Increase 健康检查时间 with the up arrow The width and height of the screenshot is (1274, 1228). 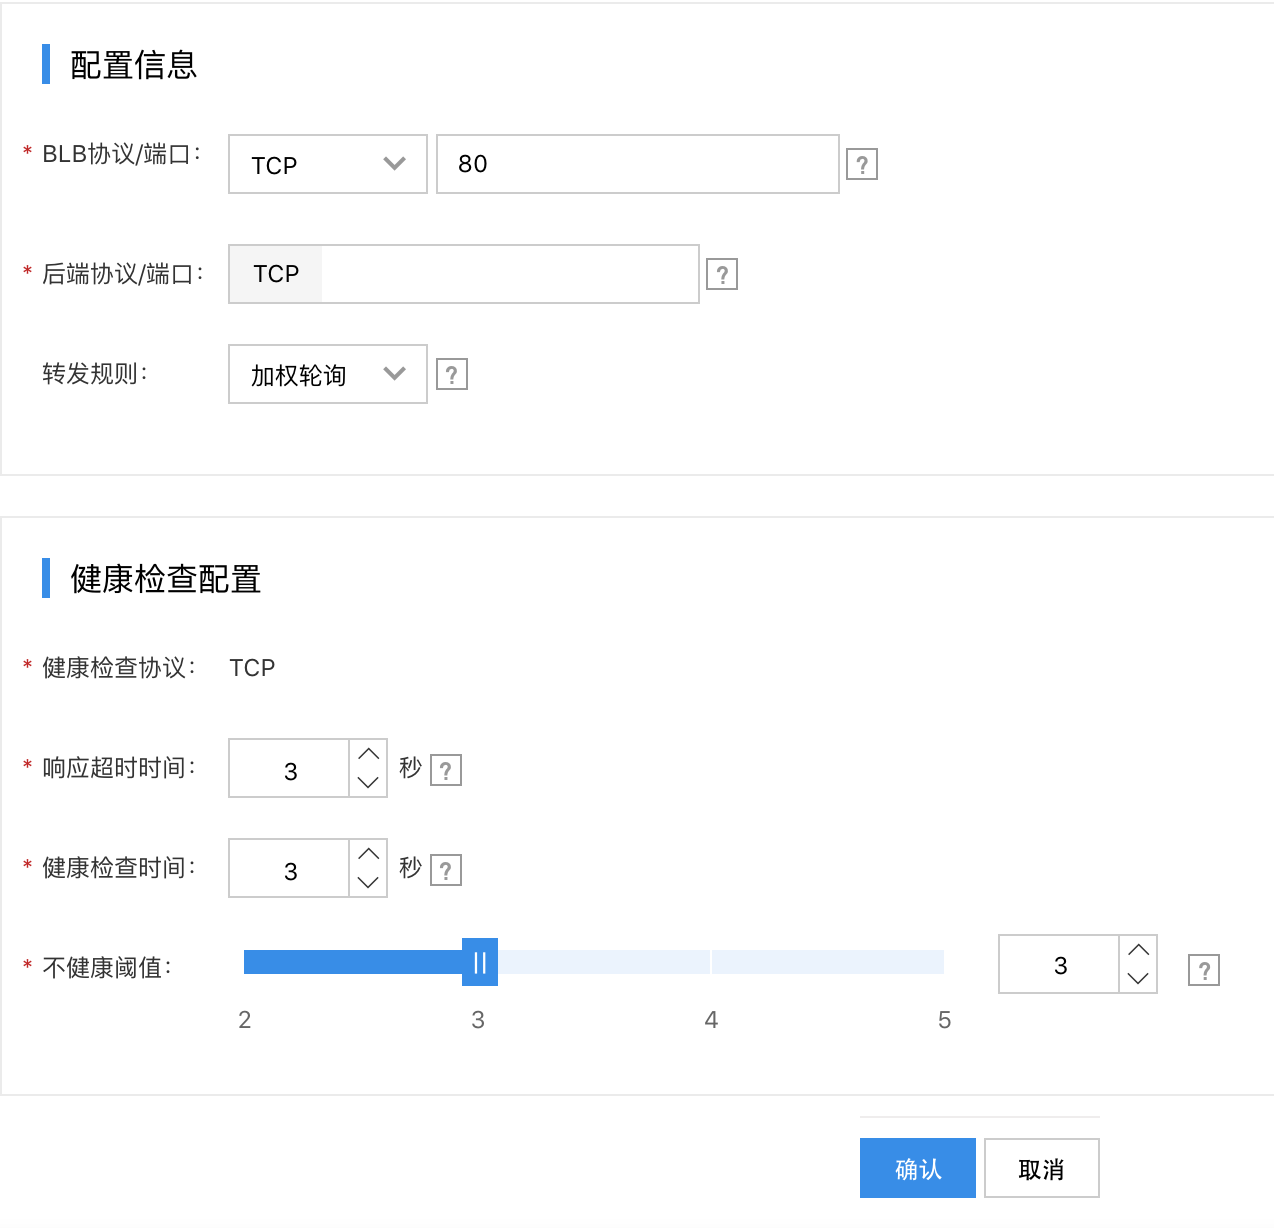(368, 854)
